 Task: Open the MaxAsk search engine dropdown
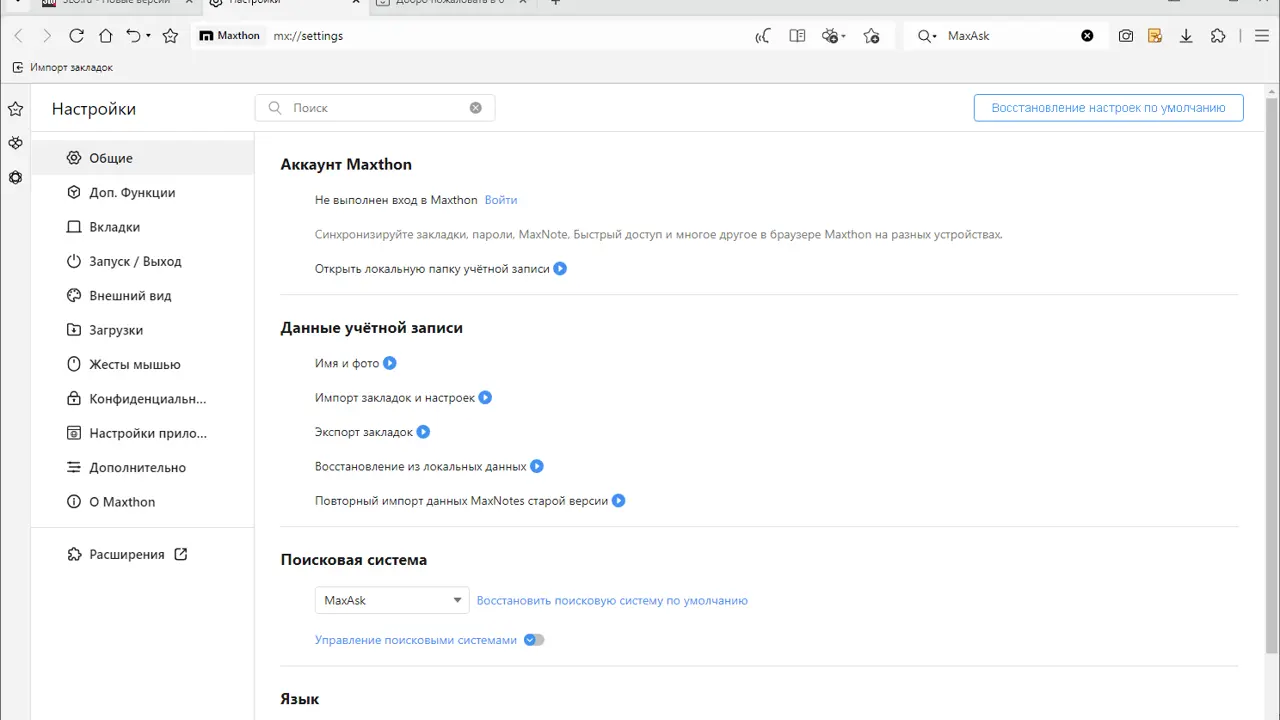391,600
